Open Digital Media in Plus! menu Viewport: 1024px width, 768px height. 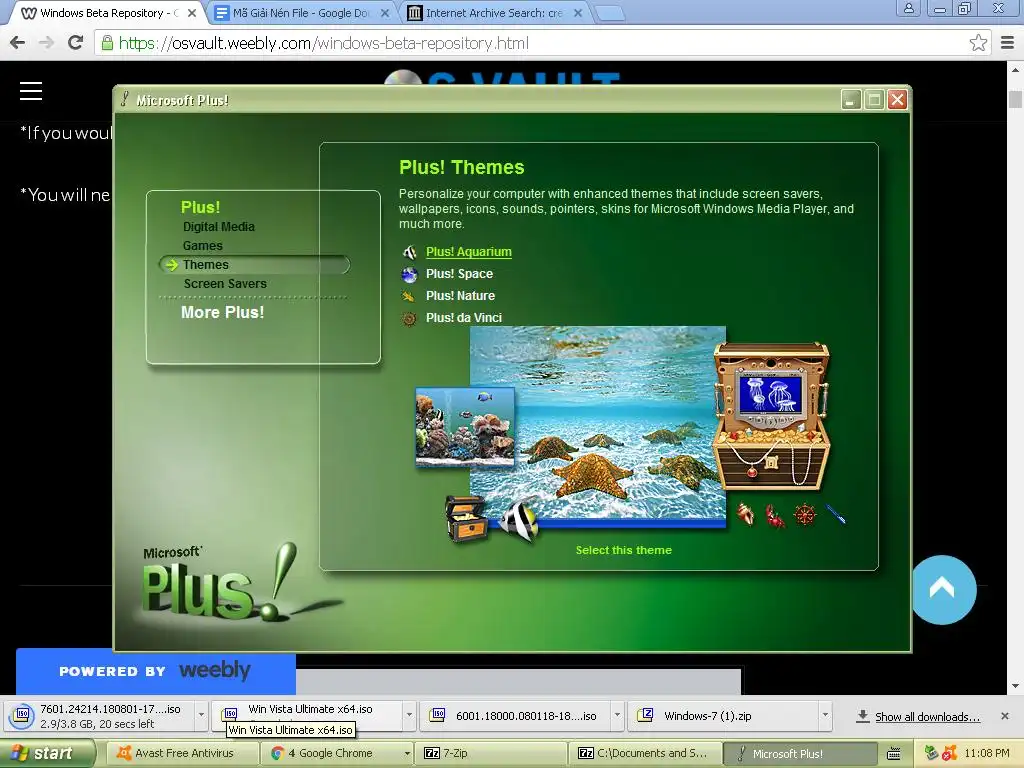pyautogui.click(x=219, y=227)
